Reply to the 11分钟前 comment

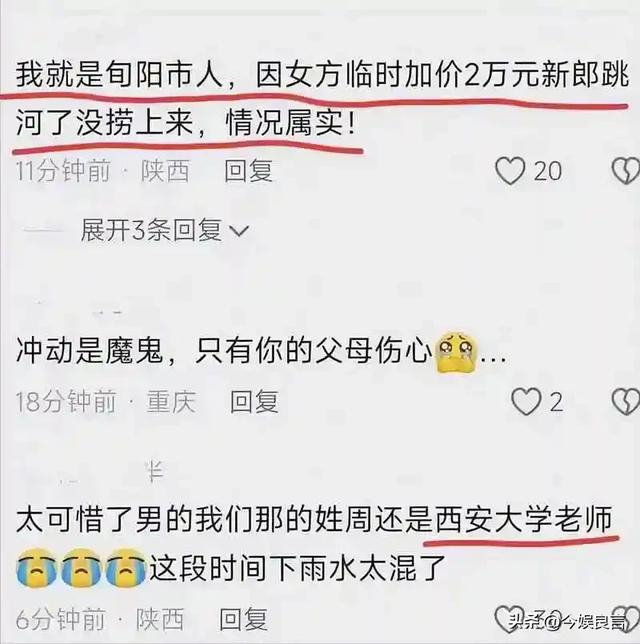[248, 170]
